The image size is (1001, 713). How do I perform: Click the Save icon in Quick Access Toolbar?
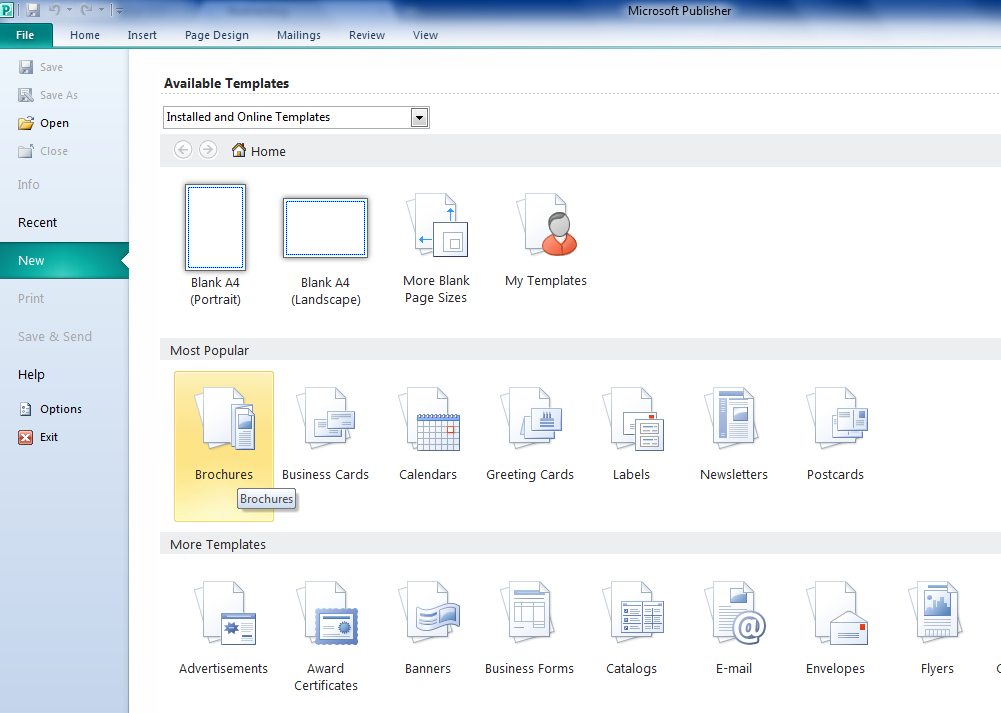click(x=33, y=10)
